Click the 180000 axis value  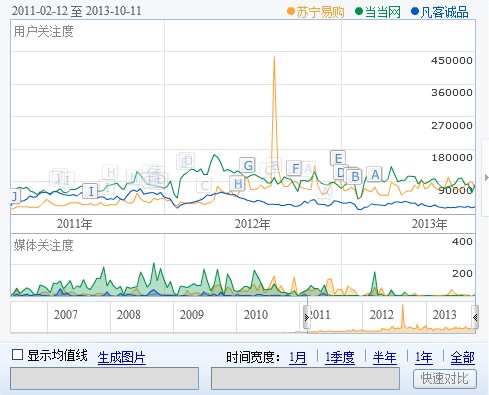[x=452, y=157]
